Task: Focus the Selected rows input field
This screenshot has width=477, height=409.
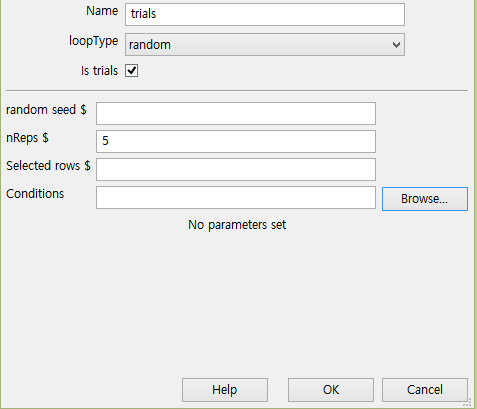Action: [236, 169]
